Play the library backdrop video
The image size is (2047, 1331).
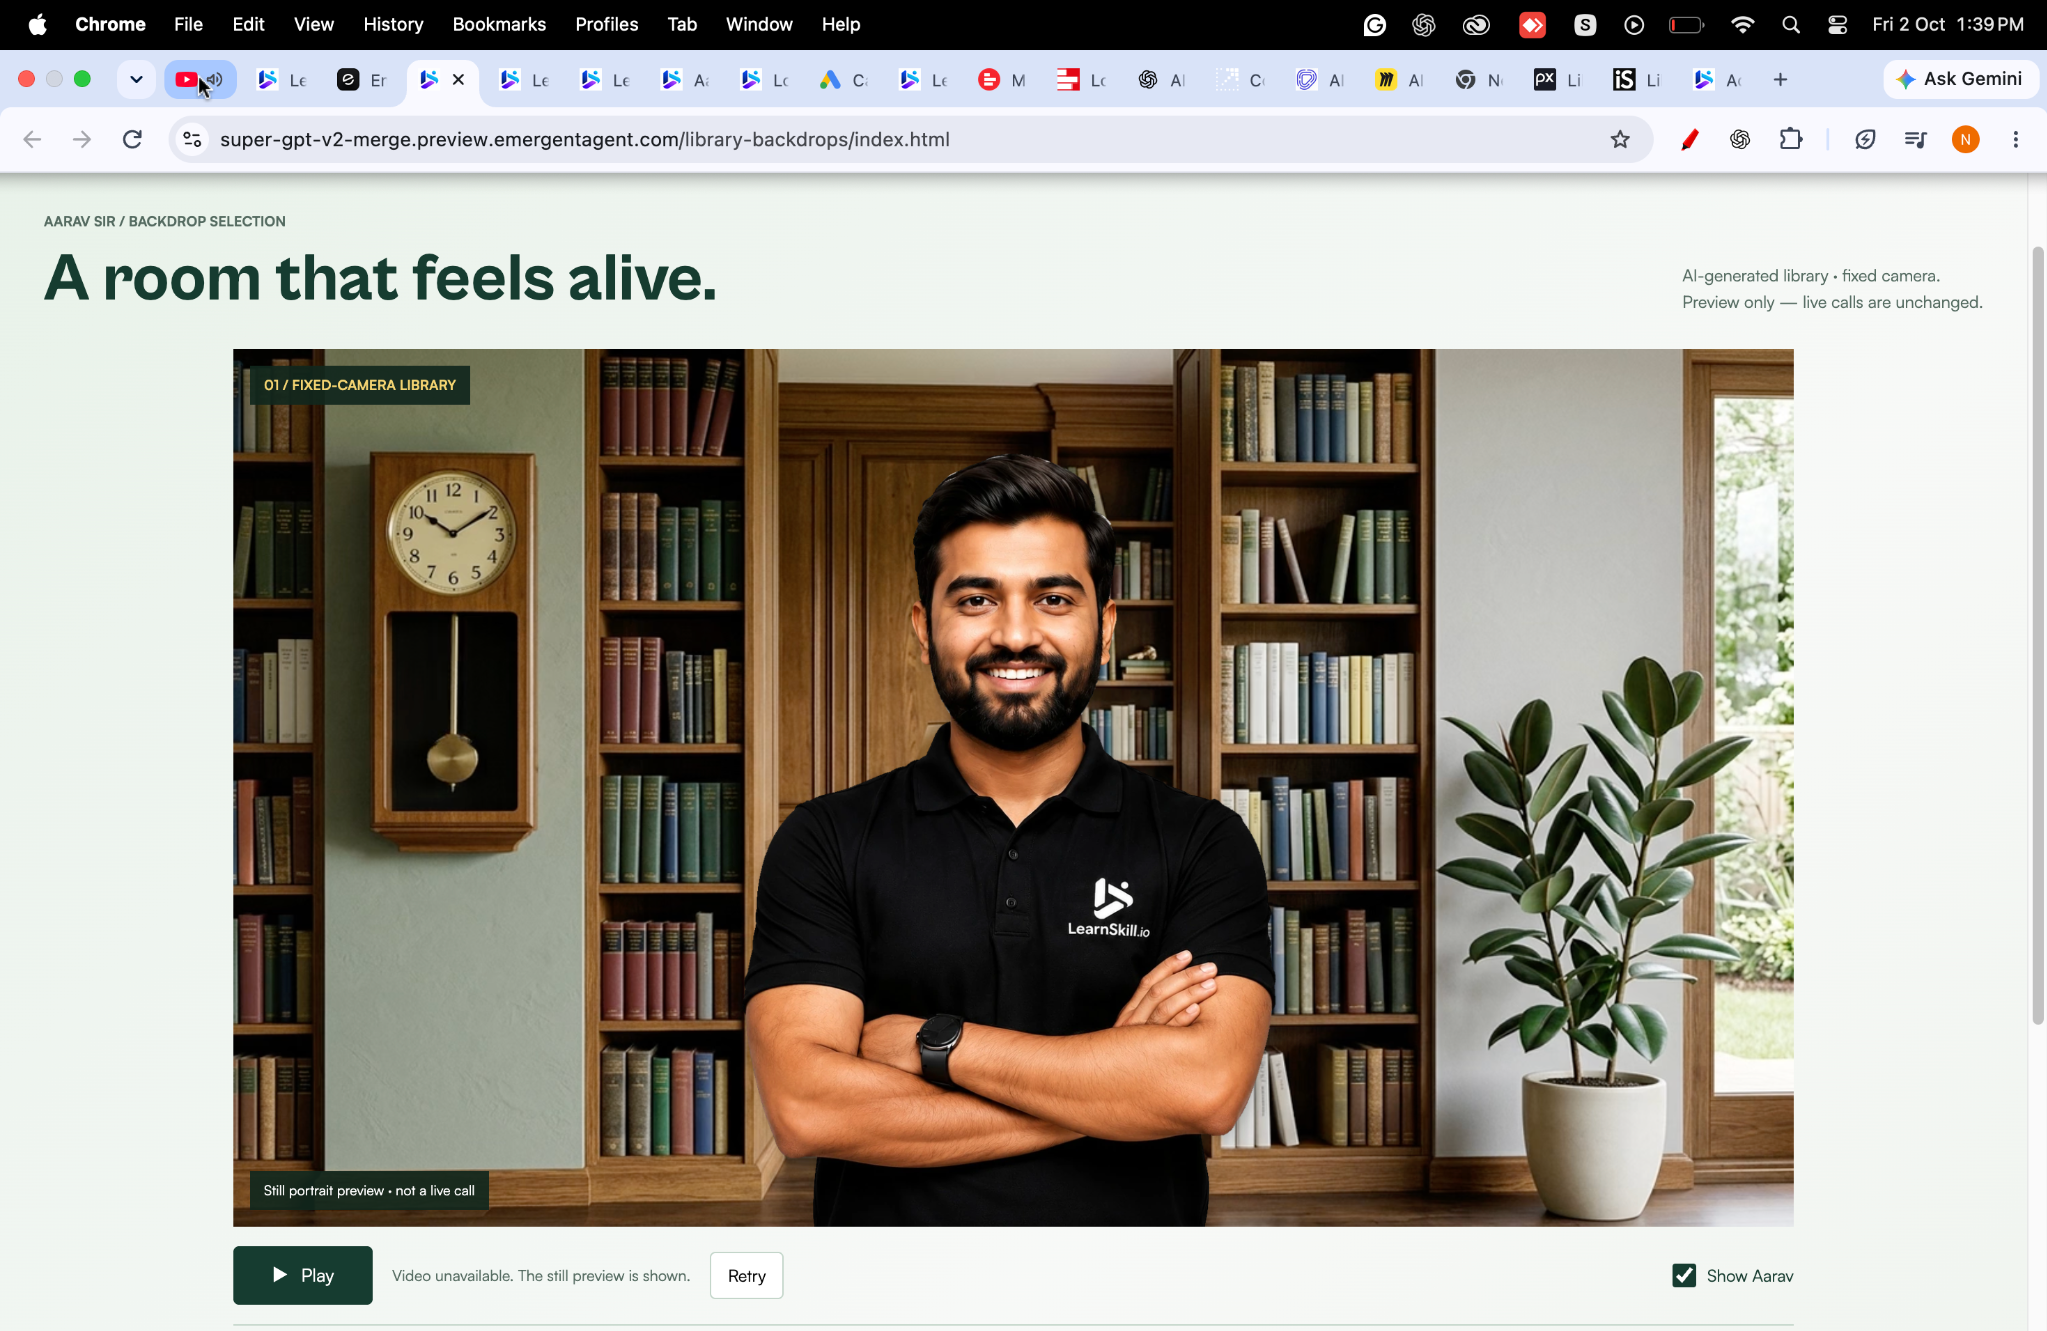tap(303, 1275)
